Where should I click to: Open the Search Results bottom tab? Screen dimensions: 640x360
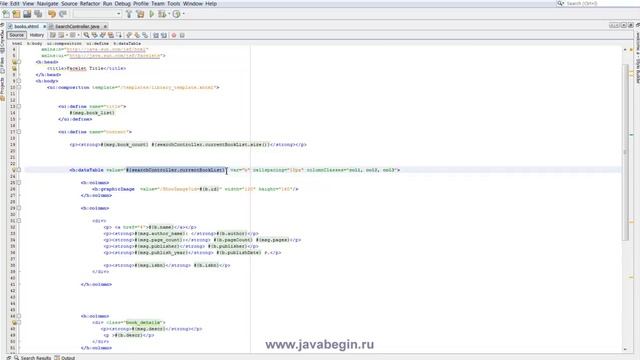33,358
